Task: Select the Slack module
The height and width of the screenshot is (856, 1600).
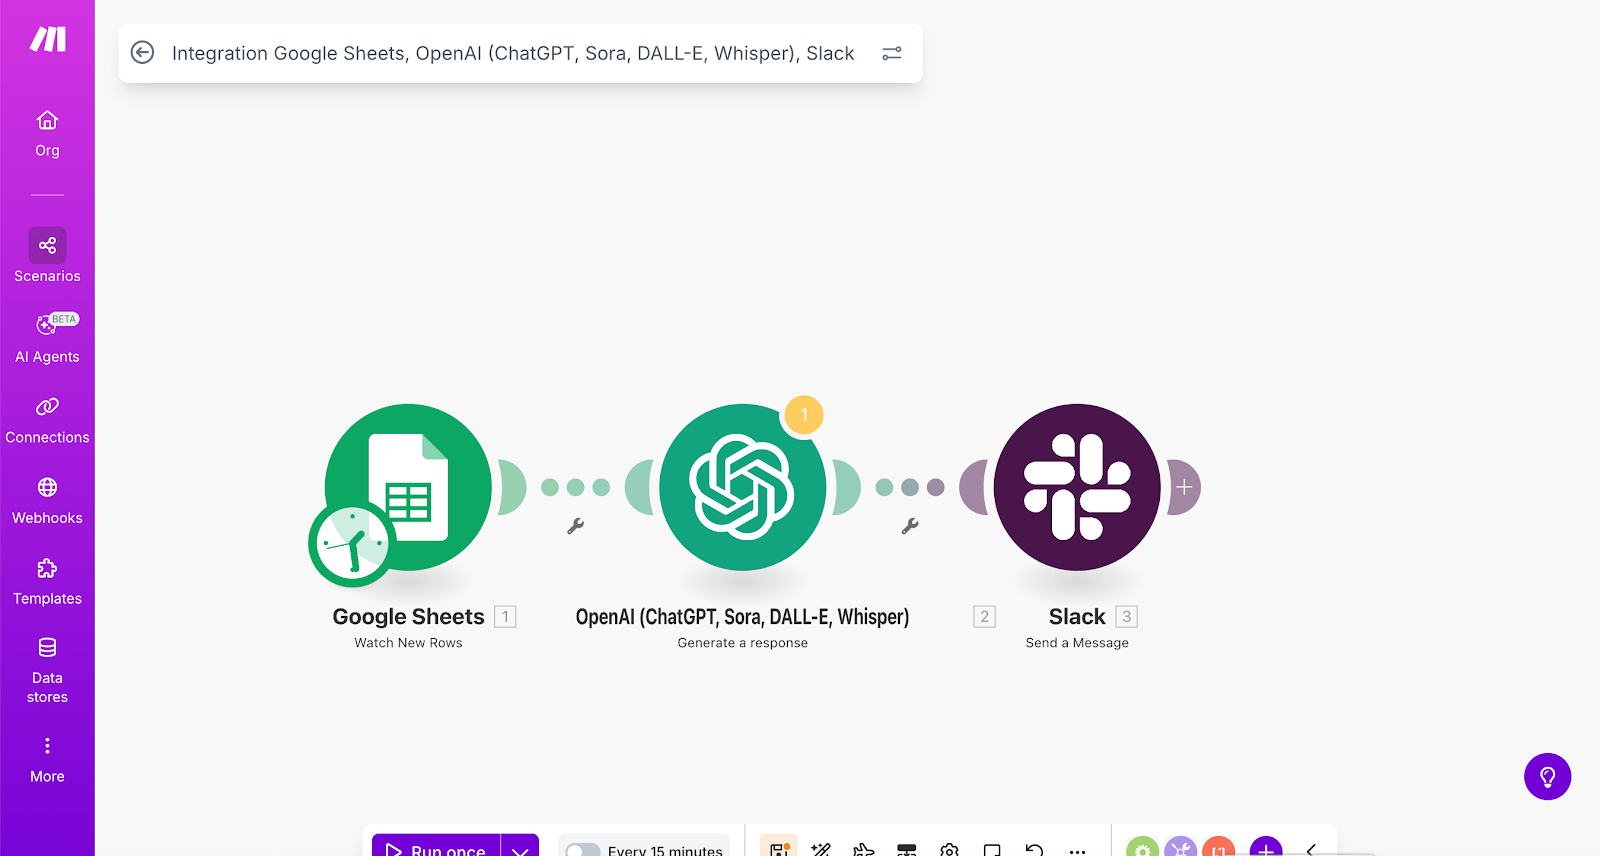Action: pyautogui.click(x=1077, y=487)
